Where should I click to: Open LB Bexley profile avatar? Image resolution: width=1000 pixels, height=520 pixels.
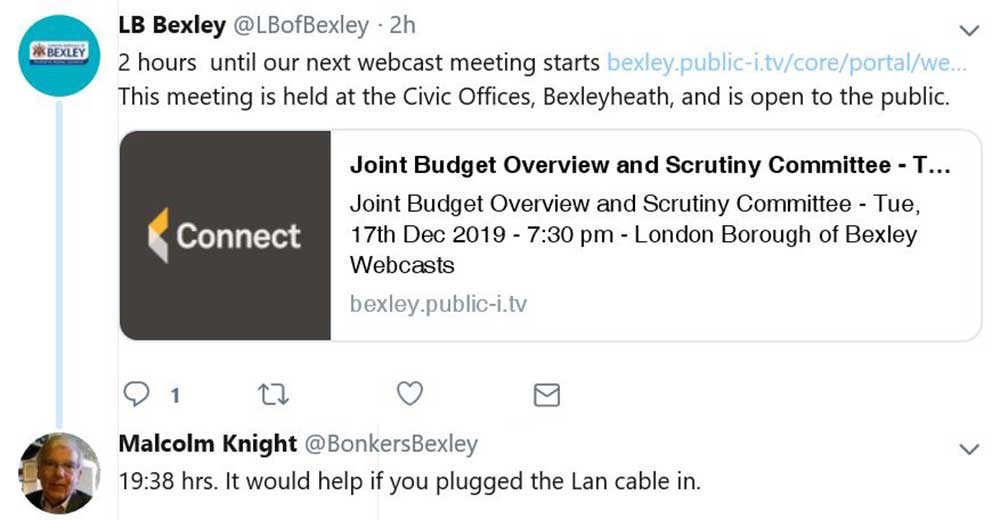pyautogui.click(x=59, y=56)
